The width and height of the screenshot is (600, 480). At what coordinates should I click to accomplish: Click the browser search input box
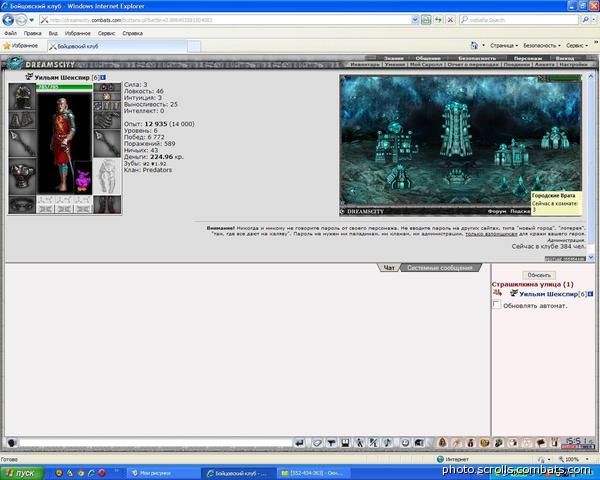coord(520,20)
